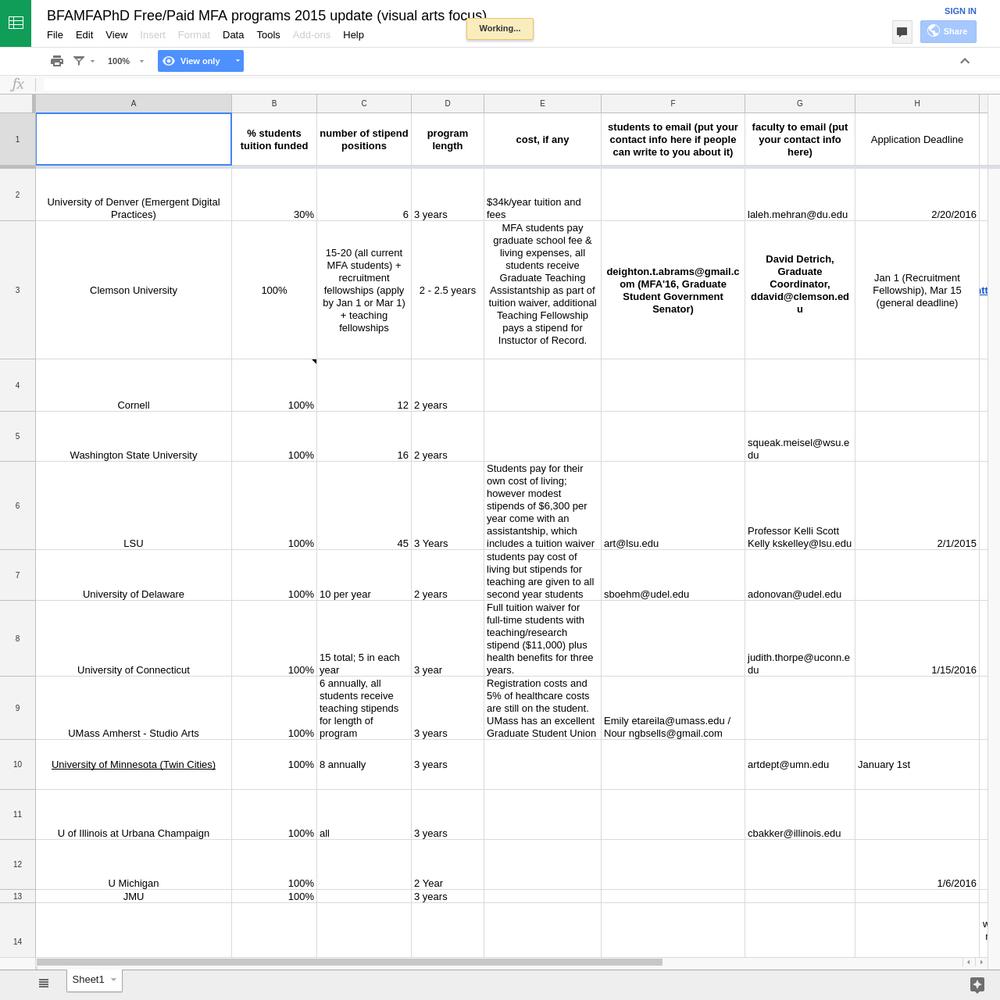Collapse the menus with the up chevron

click(964, 61)
